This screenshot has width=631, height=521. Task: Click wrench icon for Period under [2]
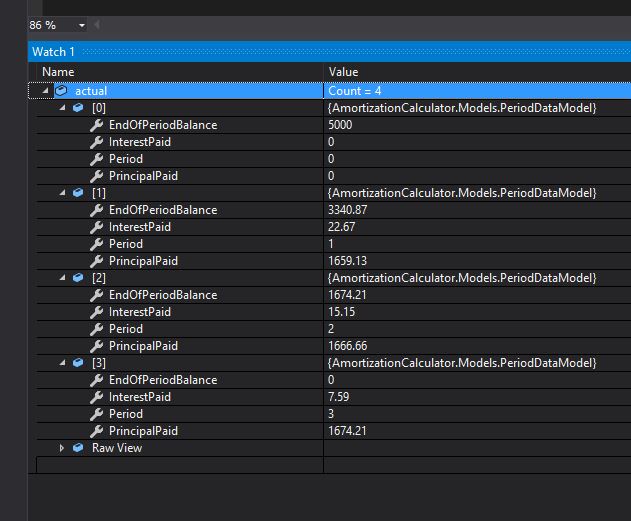point(96,329)
